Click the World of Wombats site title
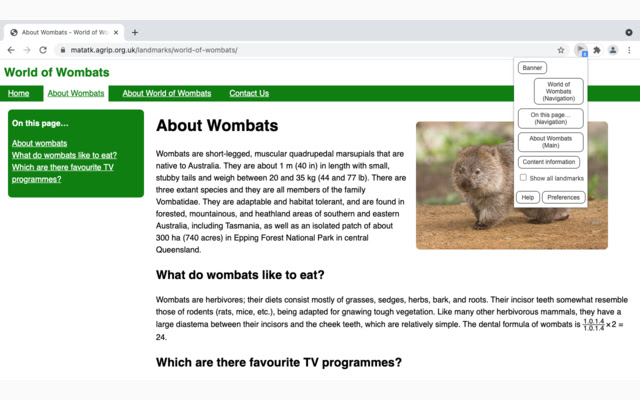 57,72
